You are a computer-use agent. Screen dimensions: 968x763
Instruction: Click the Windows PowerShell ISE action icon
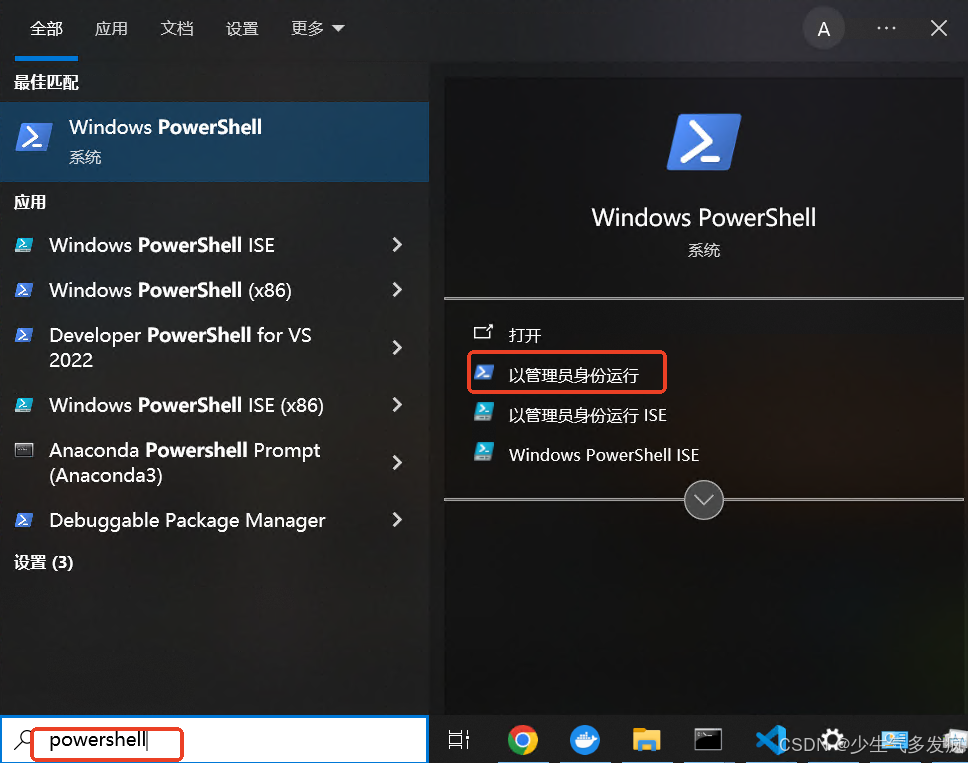point(483,451)
